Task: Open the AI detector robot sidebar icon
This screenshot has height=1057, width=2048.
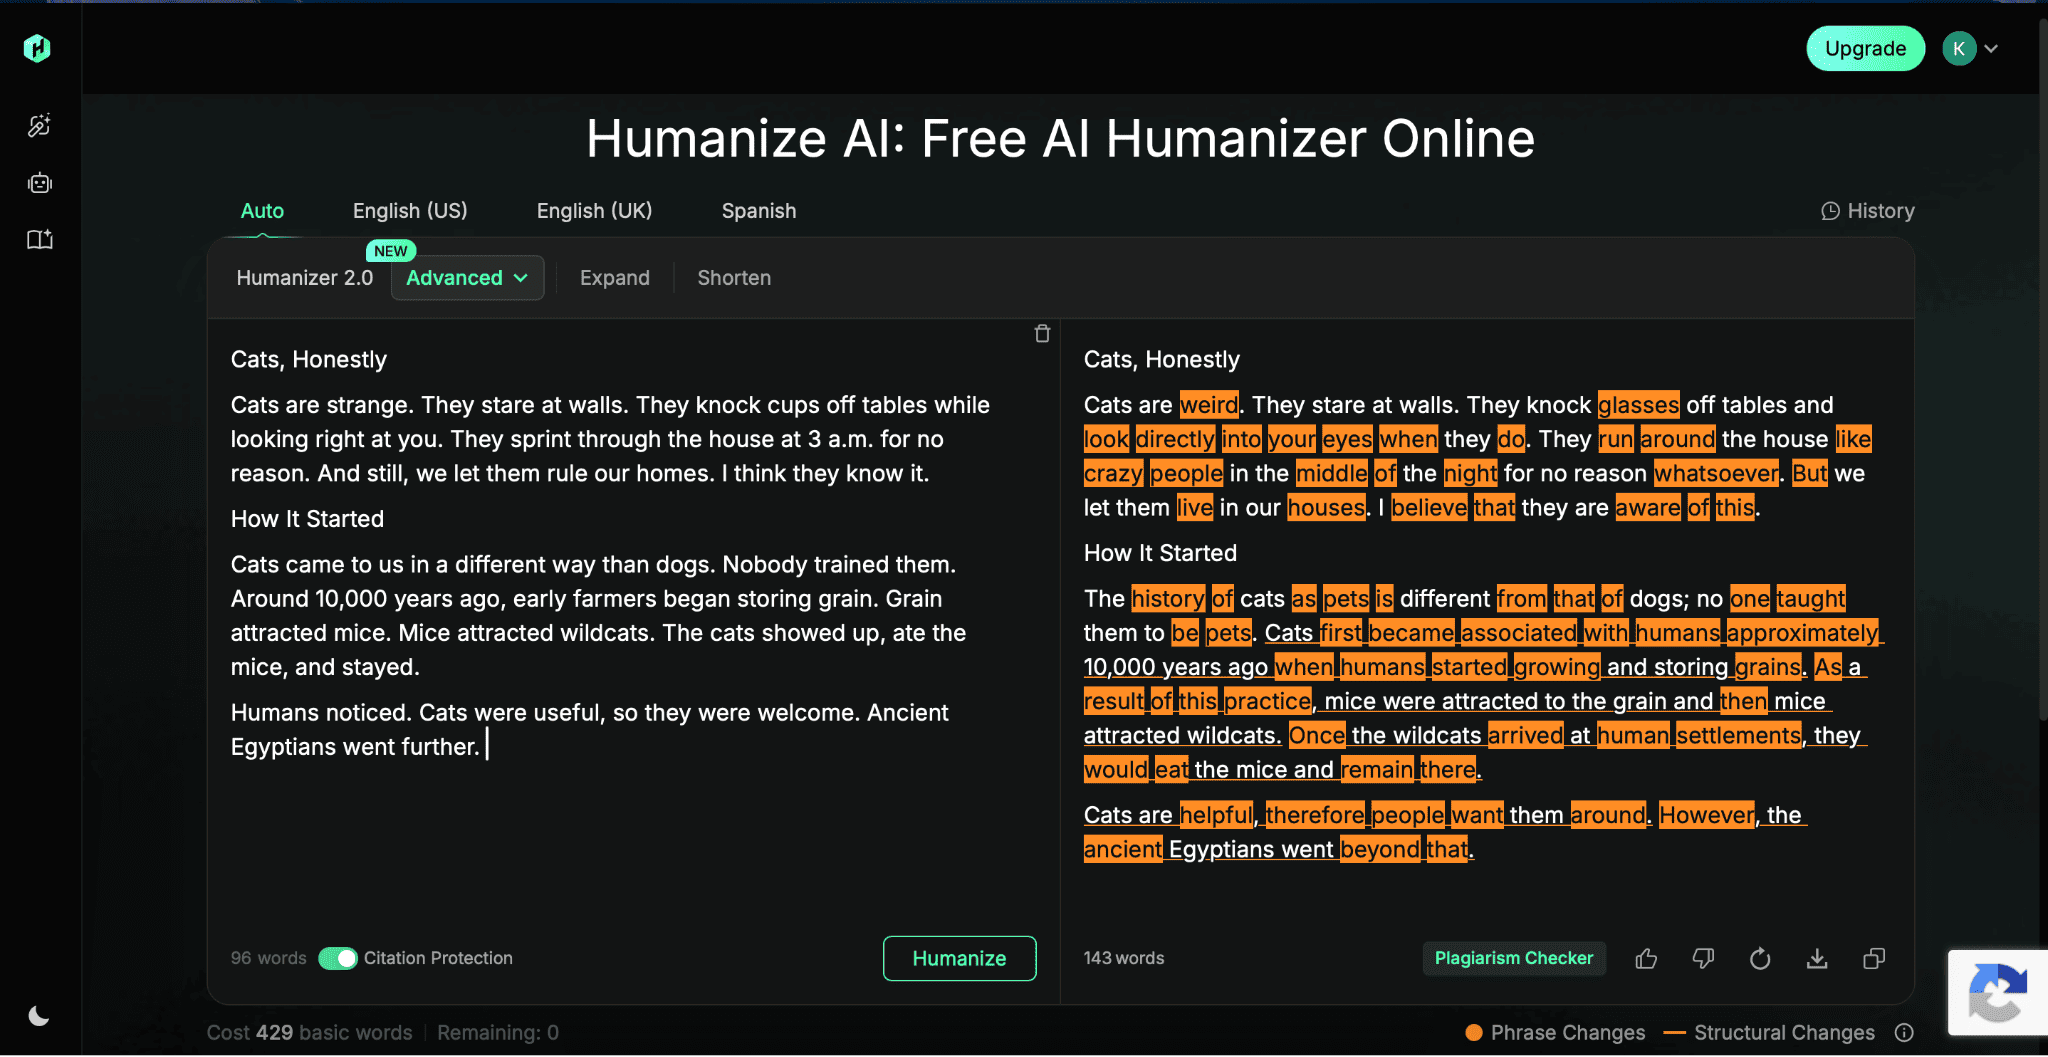Action: click(39, 183)
